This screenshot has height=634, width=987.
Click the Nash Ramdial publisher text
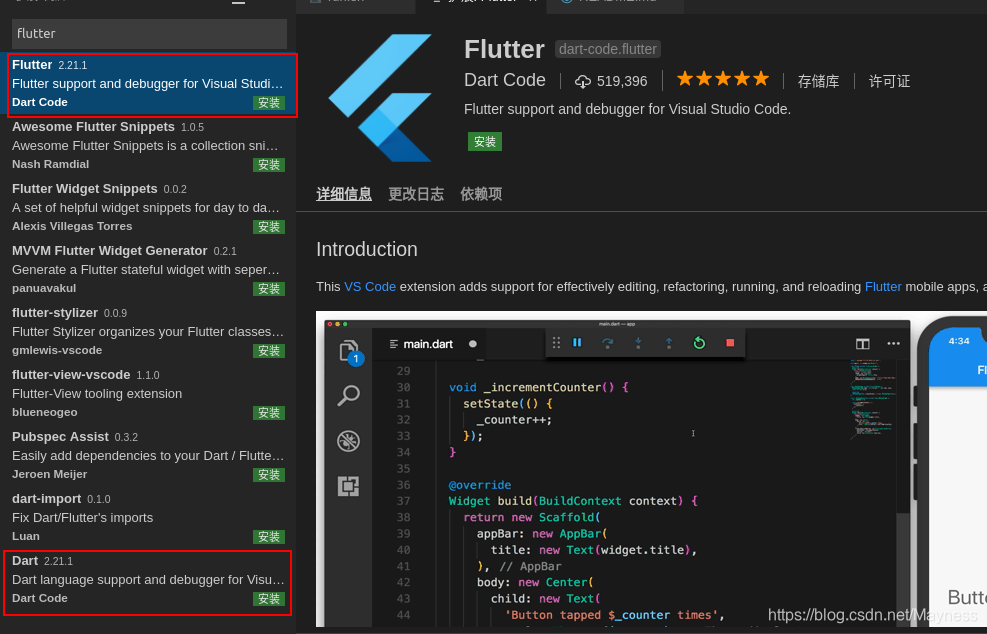[50, 164]
